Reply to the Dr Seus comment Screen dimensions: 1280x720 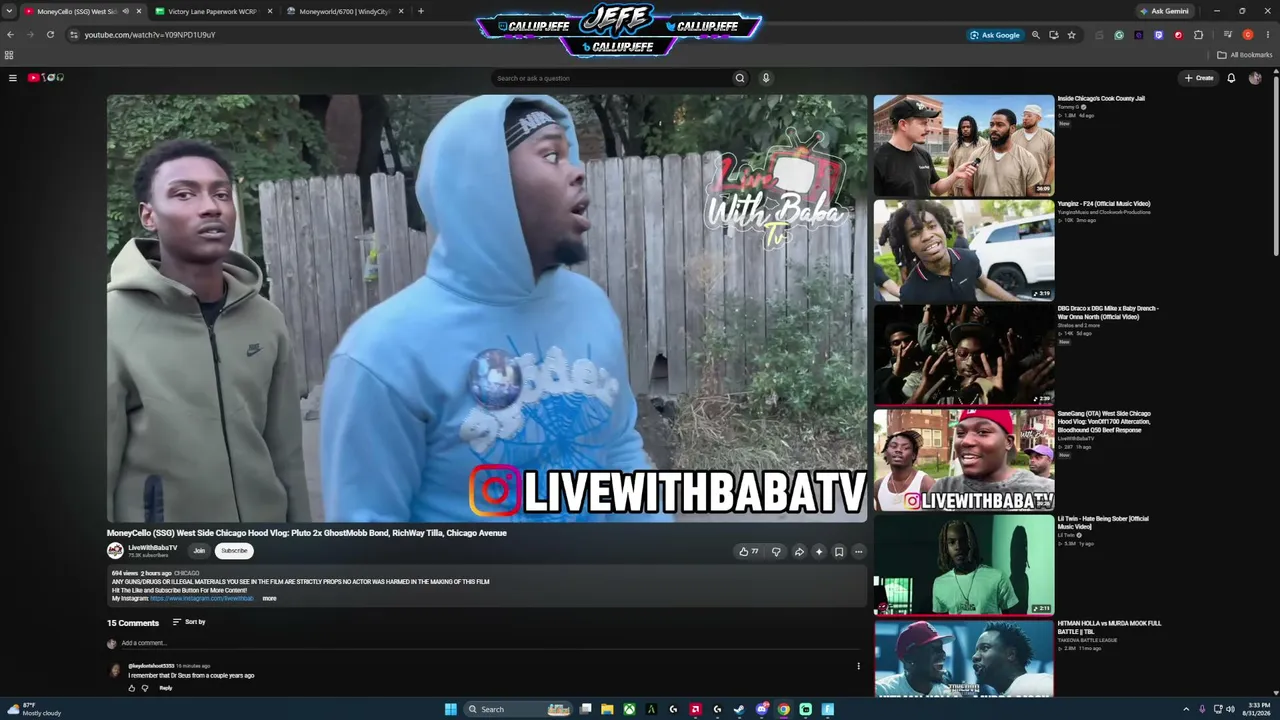(166, 688)
